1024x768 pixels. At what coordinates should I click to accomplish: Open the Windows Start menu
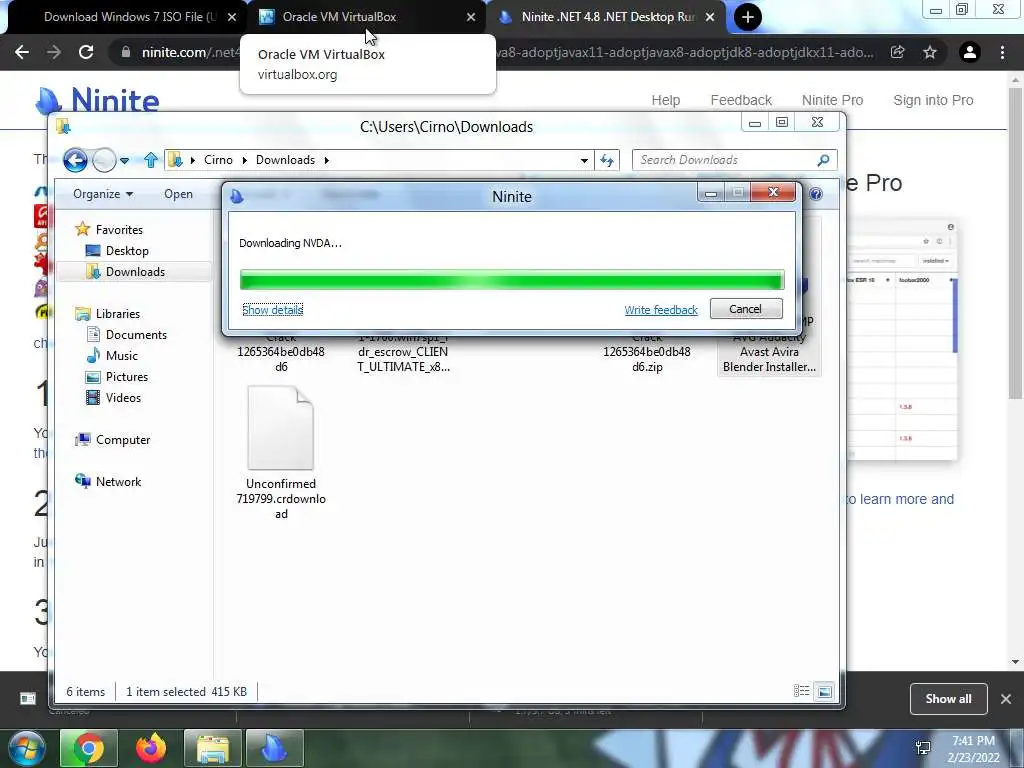(x=26, y=748)
